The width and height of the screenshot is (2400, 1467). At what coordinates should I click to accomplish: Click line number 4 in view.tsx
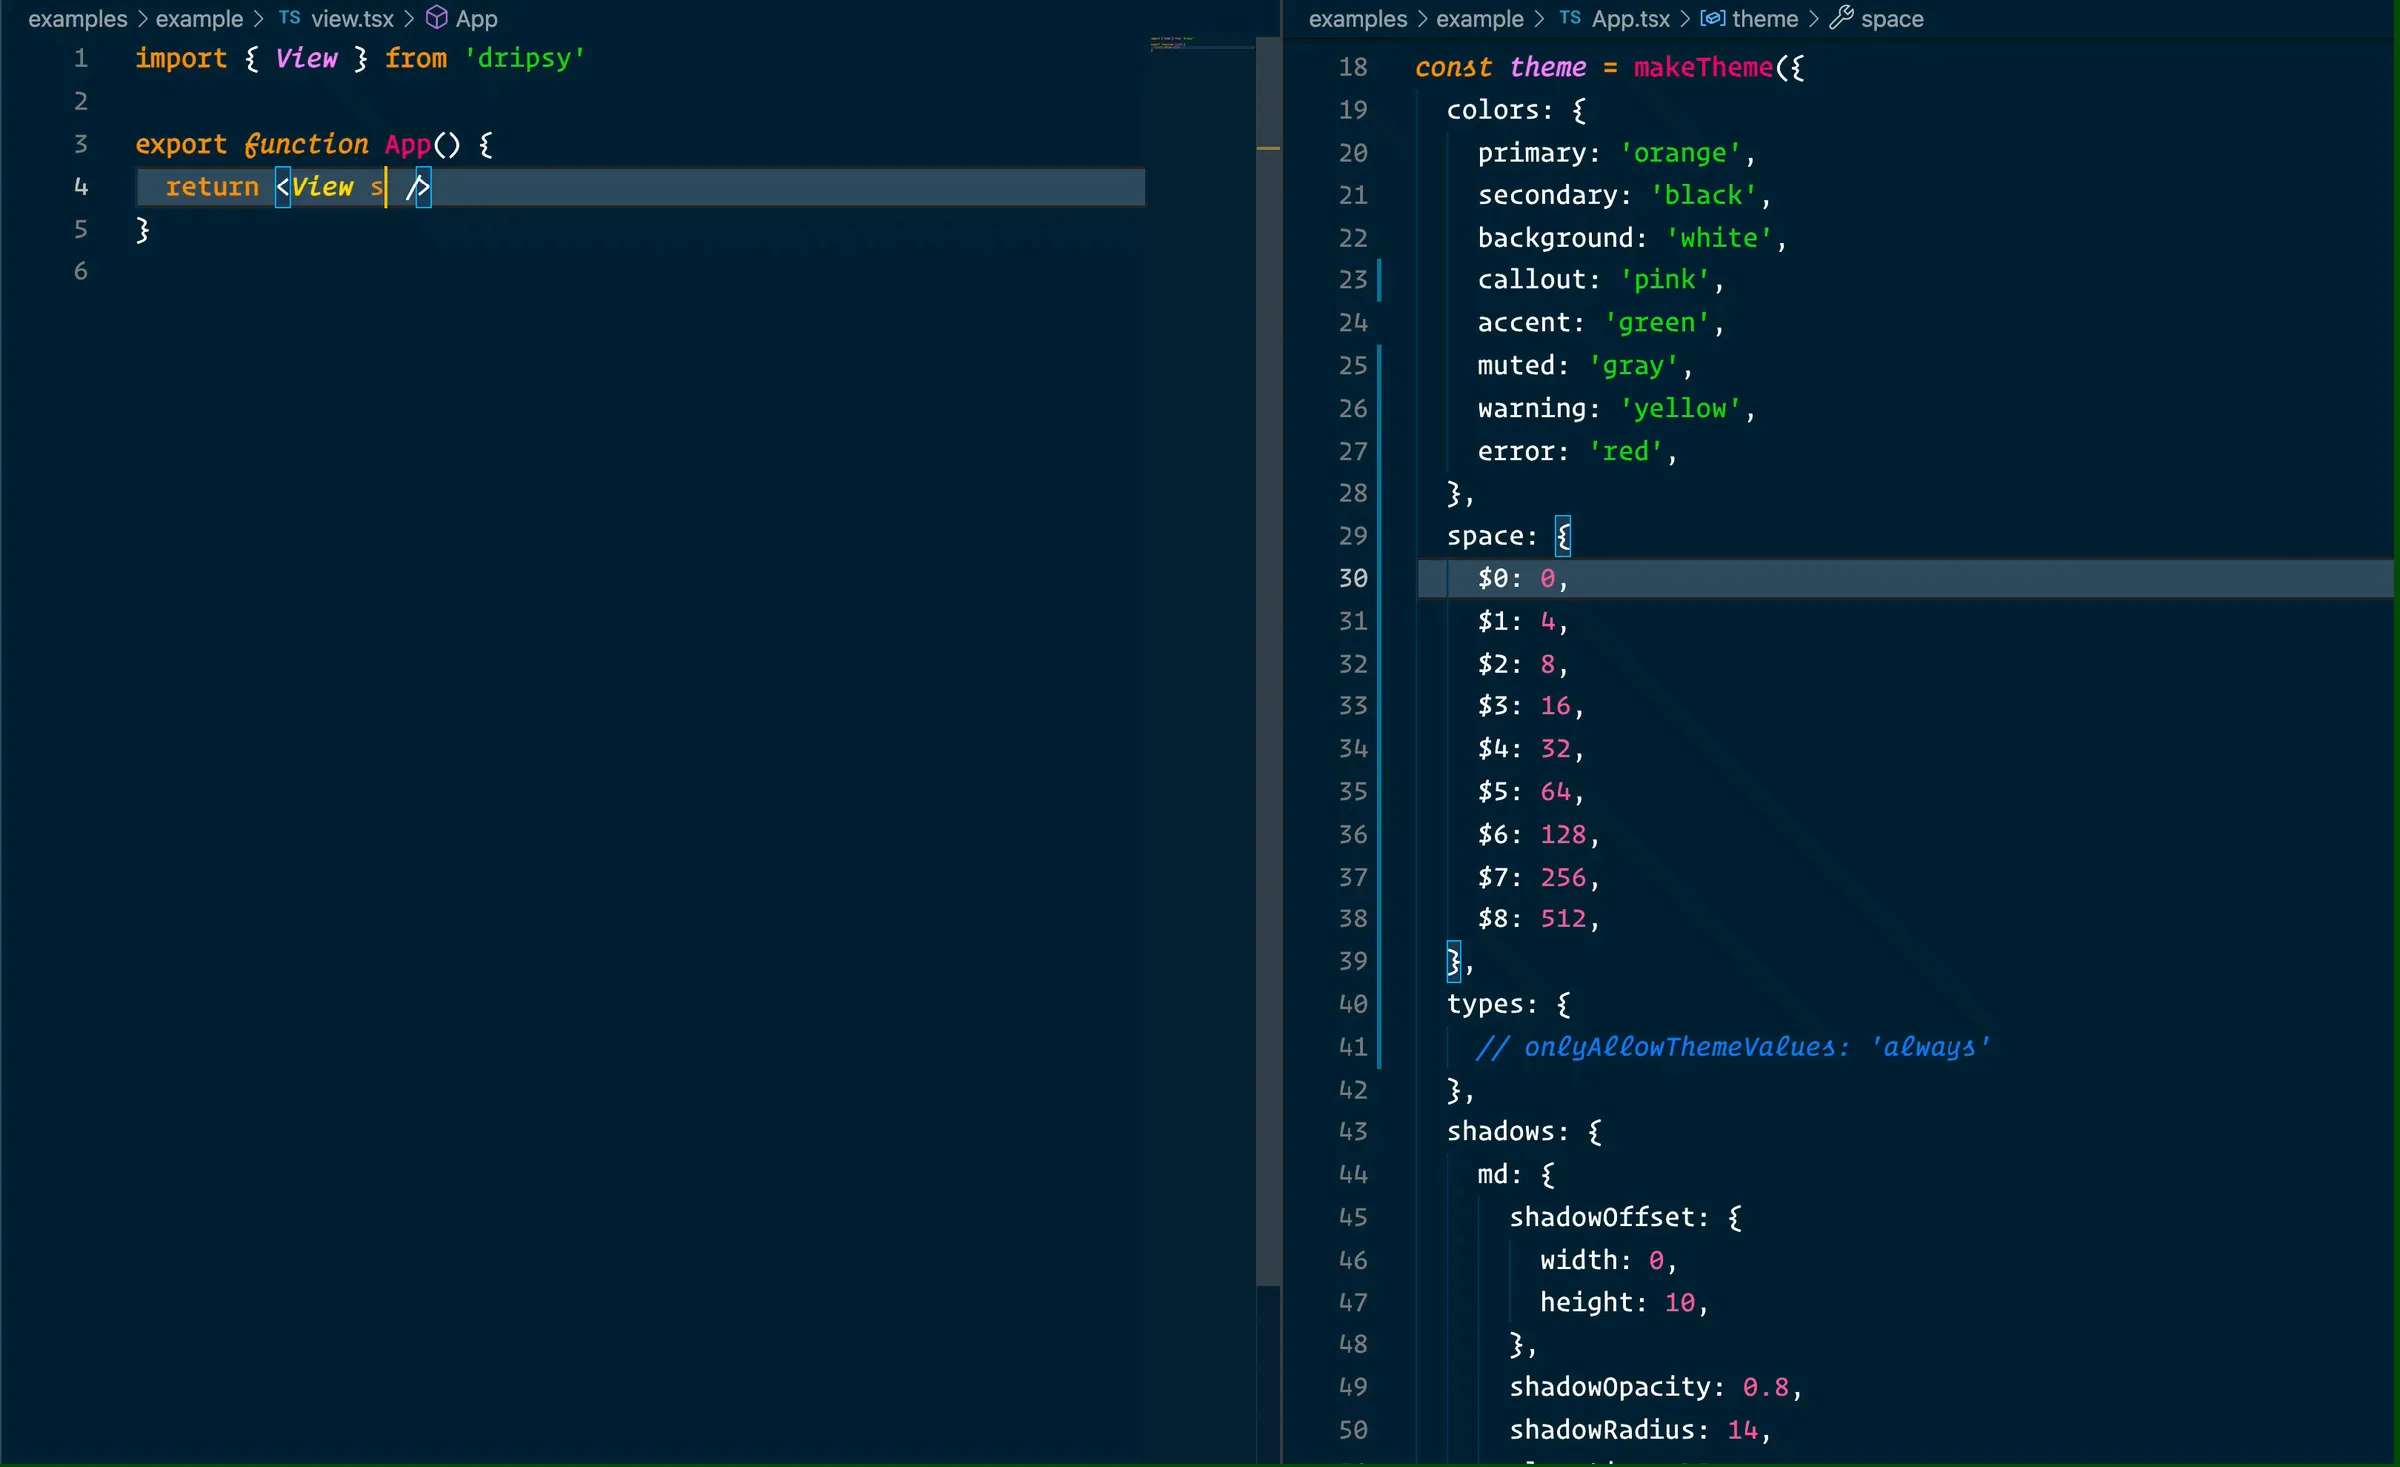pyautogui.click(x=81, y=187)
